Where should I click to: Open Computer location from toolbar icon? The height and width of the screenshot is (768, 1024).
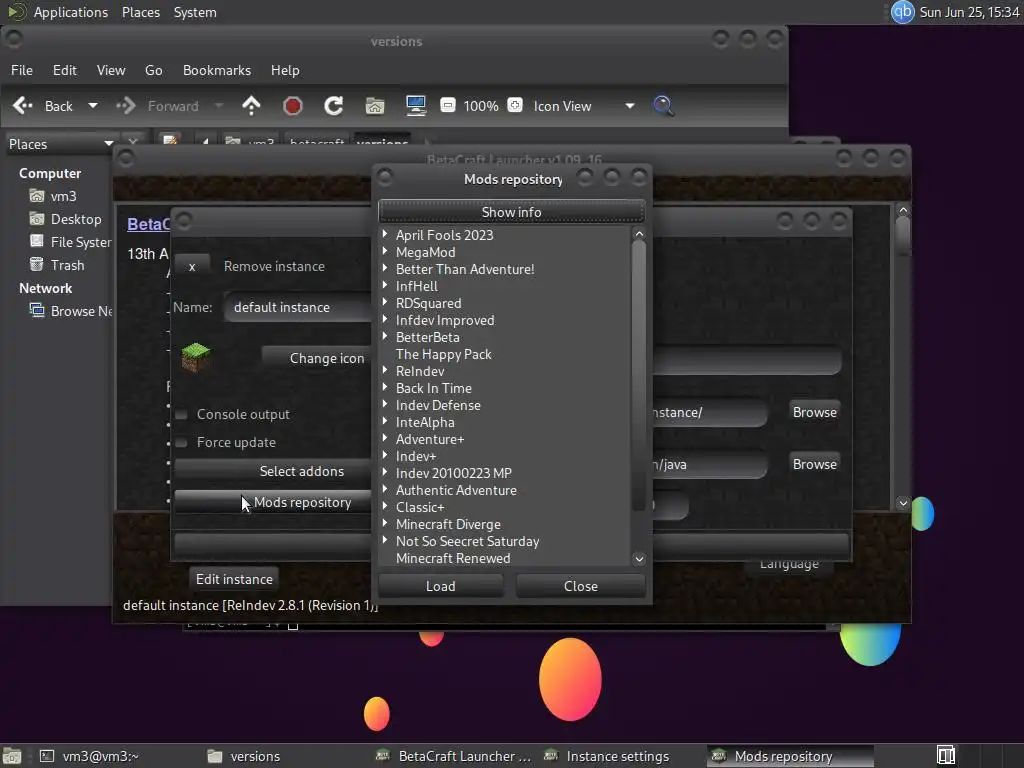click(416, 106)
